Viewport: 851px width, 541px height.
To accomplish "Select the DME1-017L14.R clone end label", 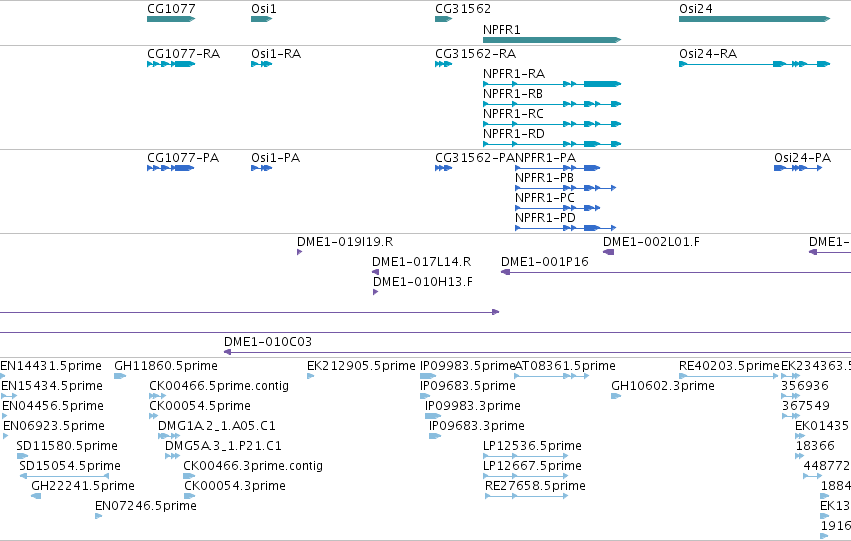I will pyautogui.click(x=422, y=262).
